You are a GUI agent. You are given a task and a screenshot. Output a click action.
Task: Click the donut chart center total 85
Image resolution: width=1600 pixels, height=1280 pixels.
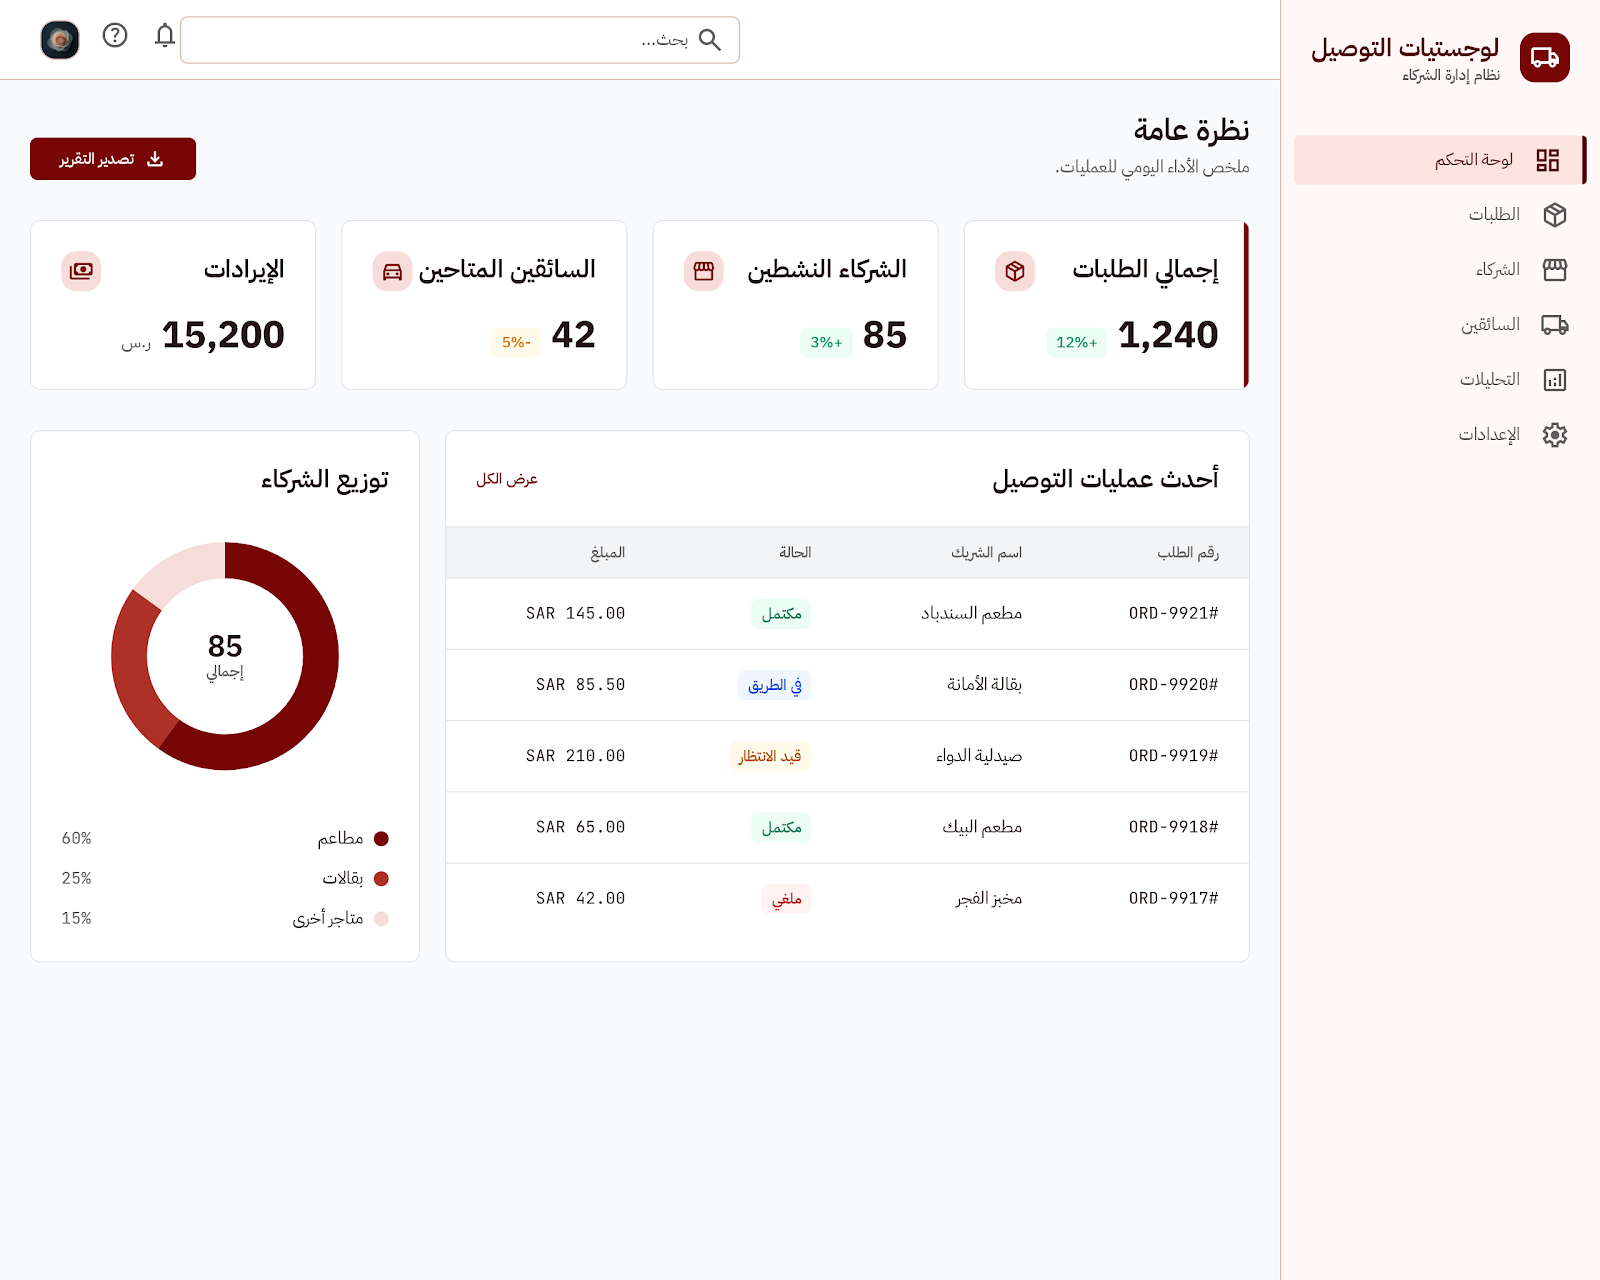225,646
